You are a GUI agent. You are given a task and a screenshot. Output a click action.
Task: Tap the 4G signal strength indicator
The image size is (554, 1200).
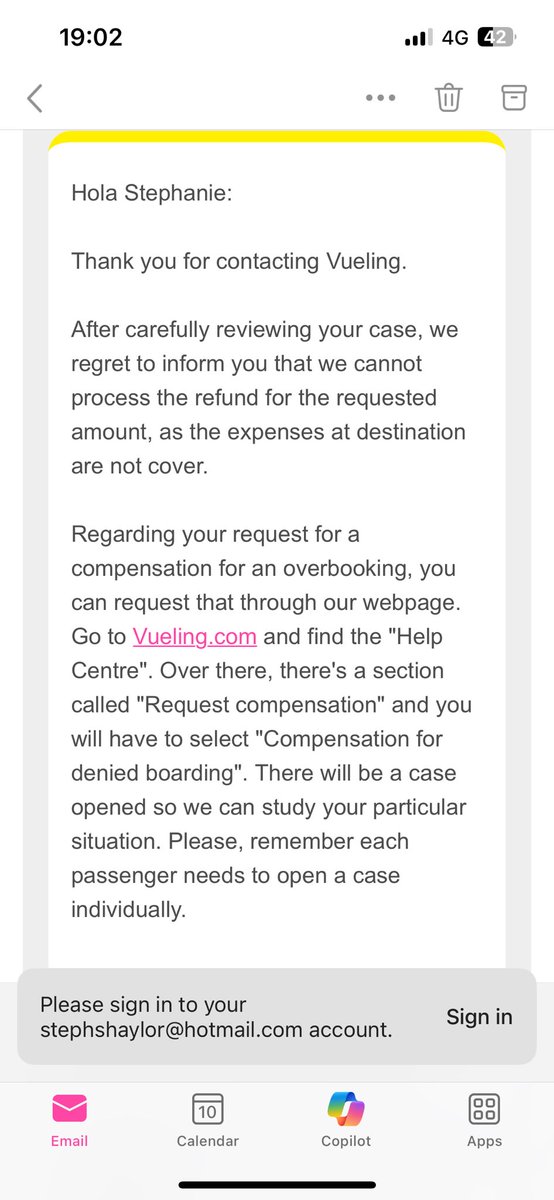point(436,38)
